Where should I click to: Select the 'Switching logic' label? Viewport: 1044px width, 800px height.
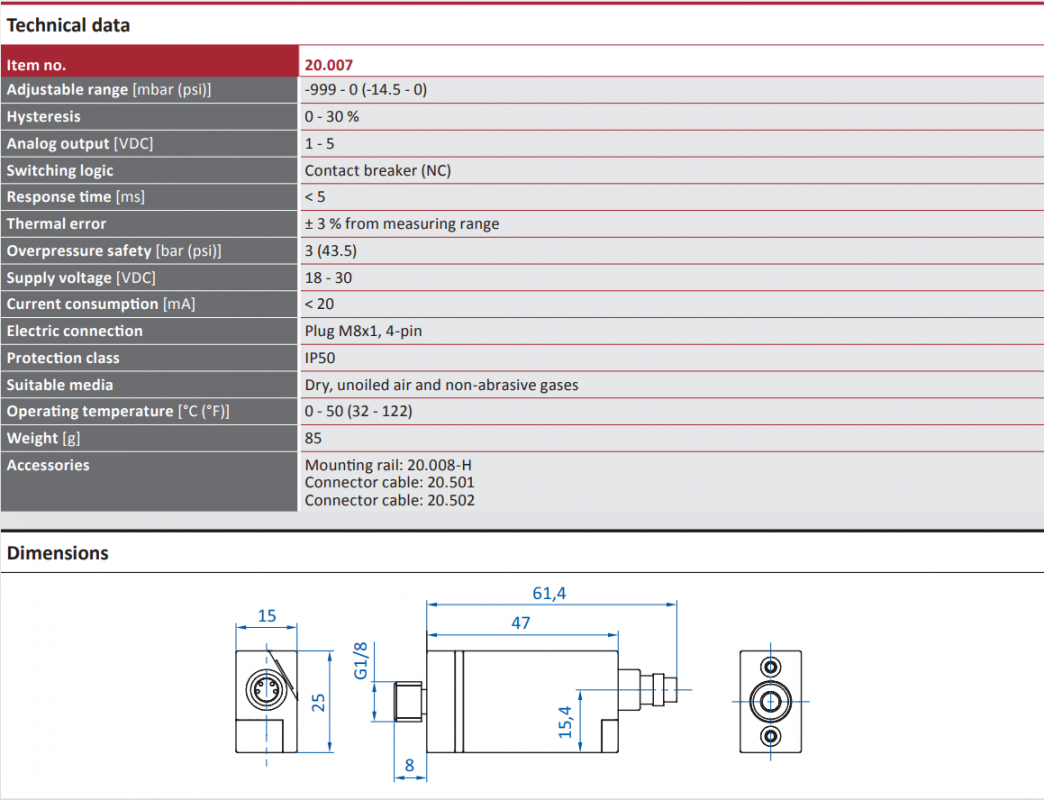click(x=60, y=170)
